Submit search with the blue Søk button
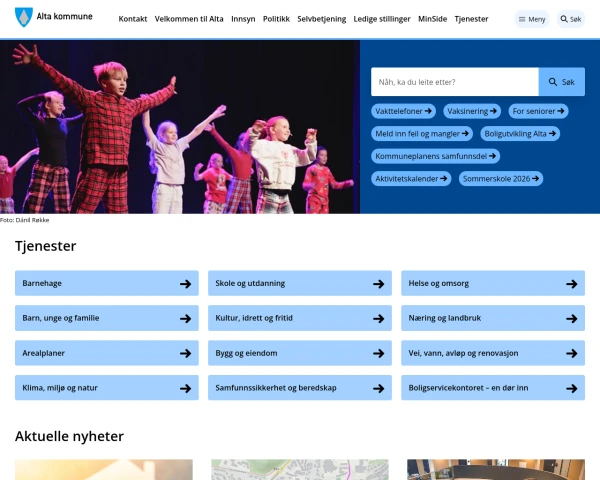Screen dimensions: 600x480 pyautogui.click(x=561, y=82)
